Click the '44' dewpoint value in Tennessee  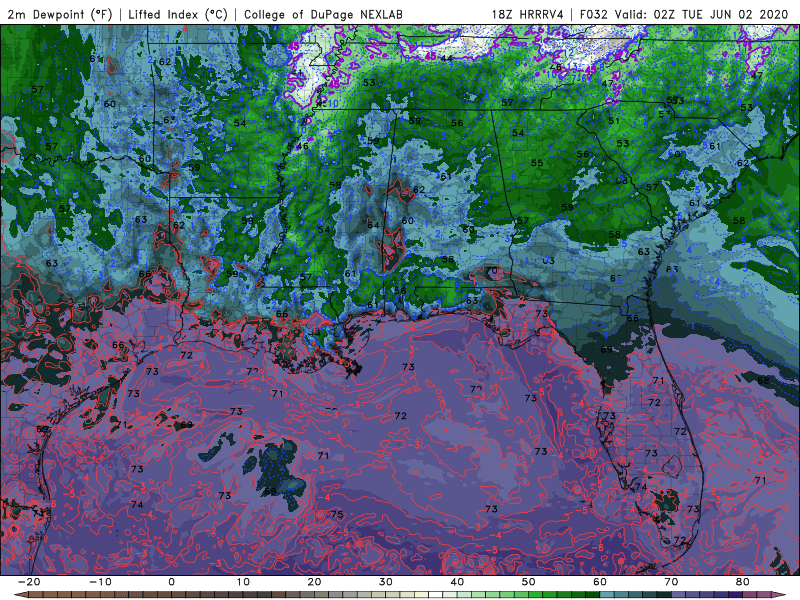(x=446, y=59)
